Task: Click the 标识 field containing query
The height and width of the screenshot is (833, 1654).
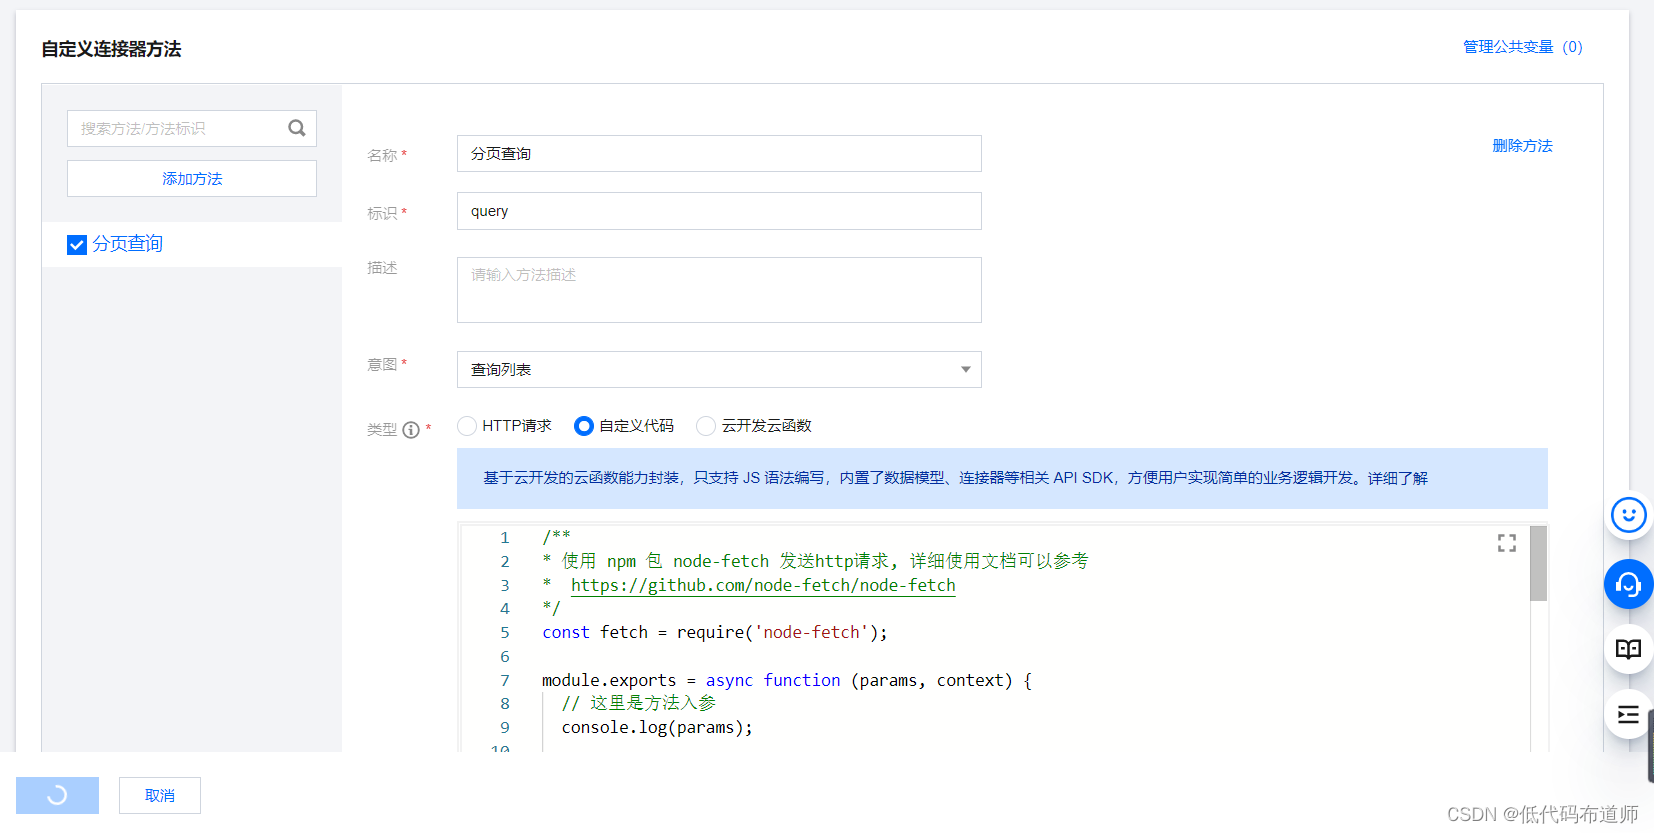Action: [719, 211]
